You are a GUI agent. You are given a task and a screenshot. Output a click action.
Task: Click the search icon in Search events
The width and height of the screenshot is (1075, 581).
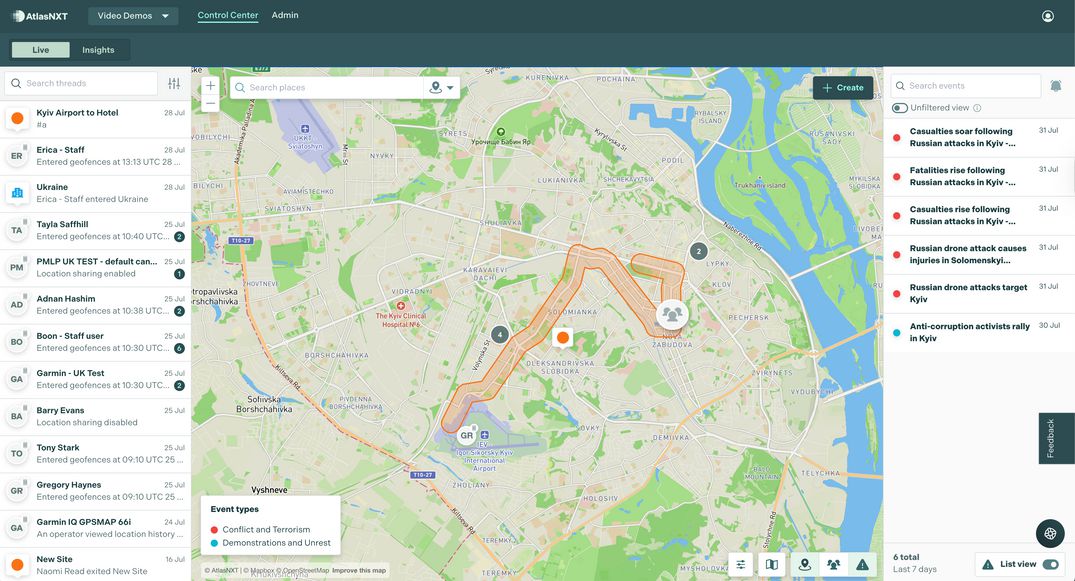pos(900,86)
